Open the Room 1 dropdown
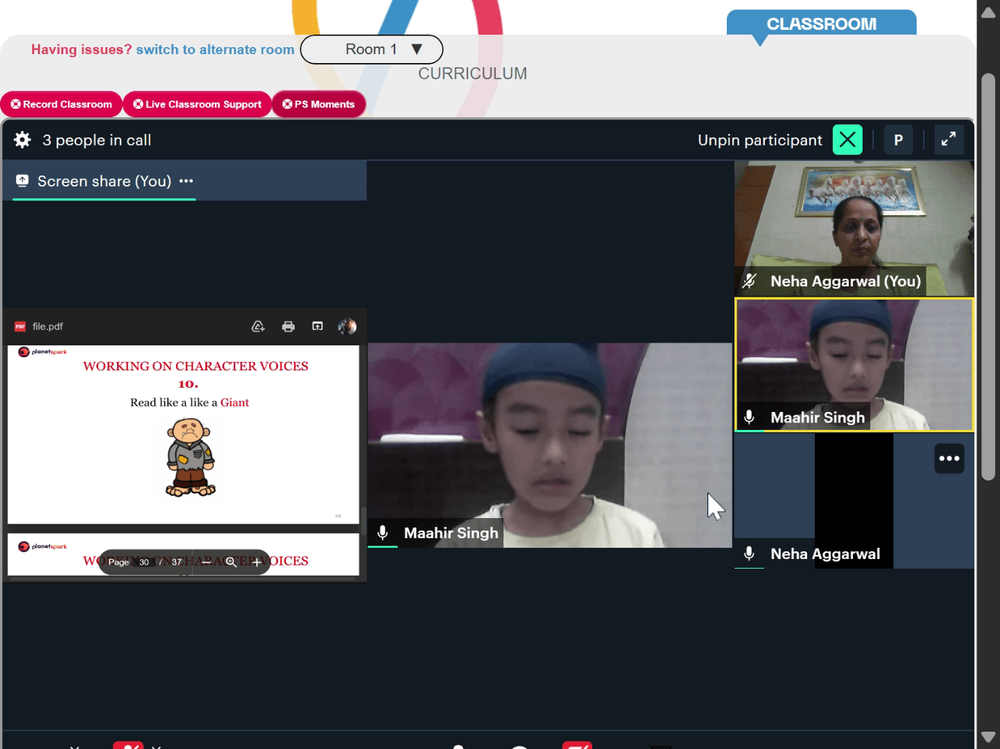 coord(371,49)
